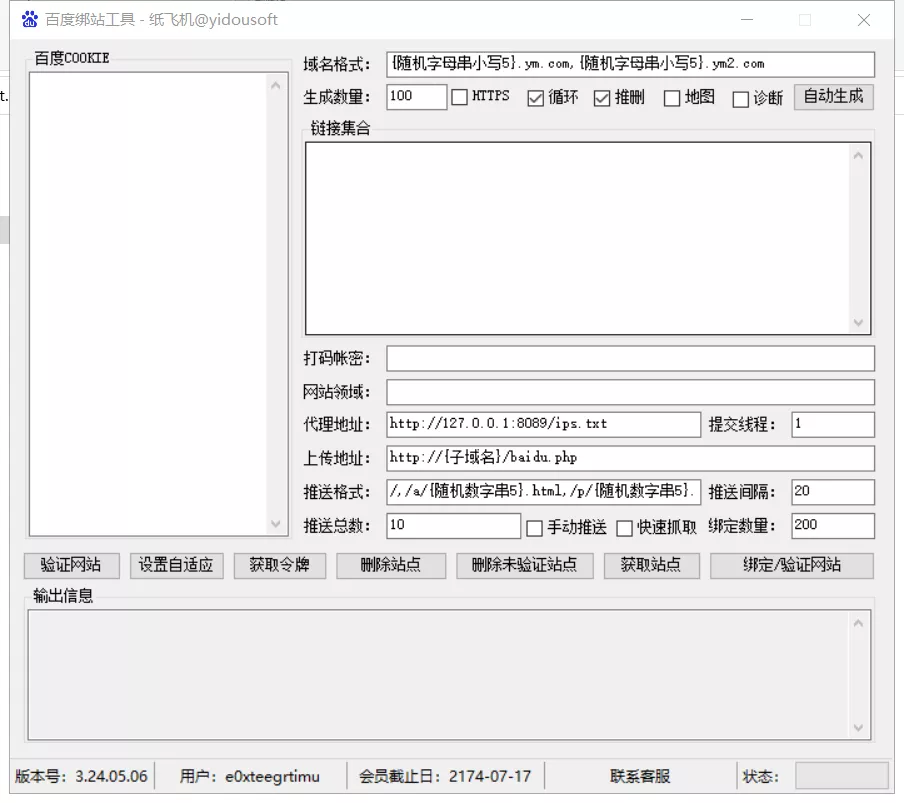Screen dimensions: 904x803
Task: Focus the 提交线程 input field
Action: click(x=833, y=424)
